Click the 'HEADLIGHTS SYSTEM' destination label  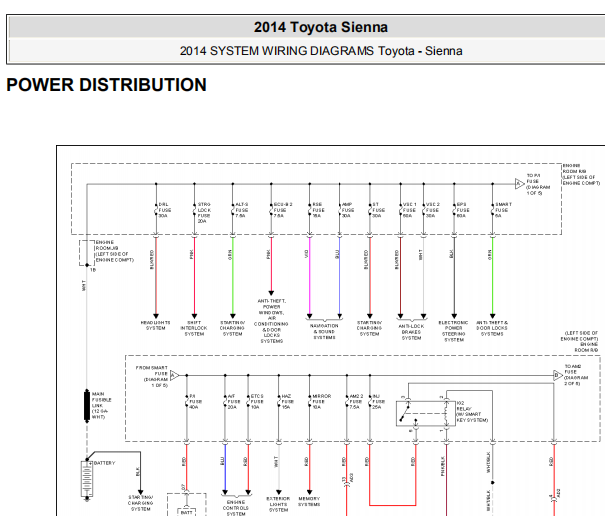coord(155,325)
